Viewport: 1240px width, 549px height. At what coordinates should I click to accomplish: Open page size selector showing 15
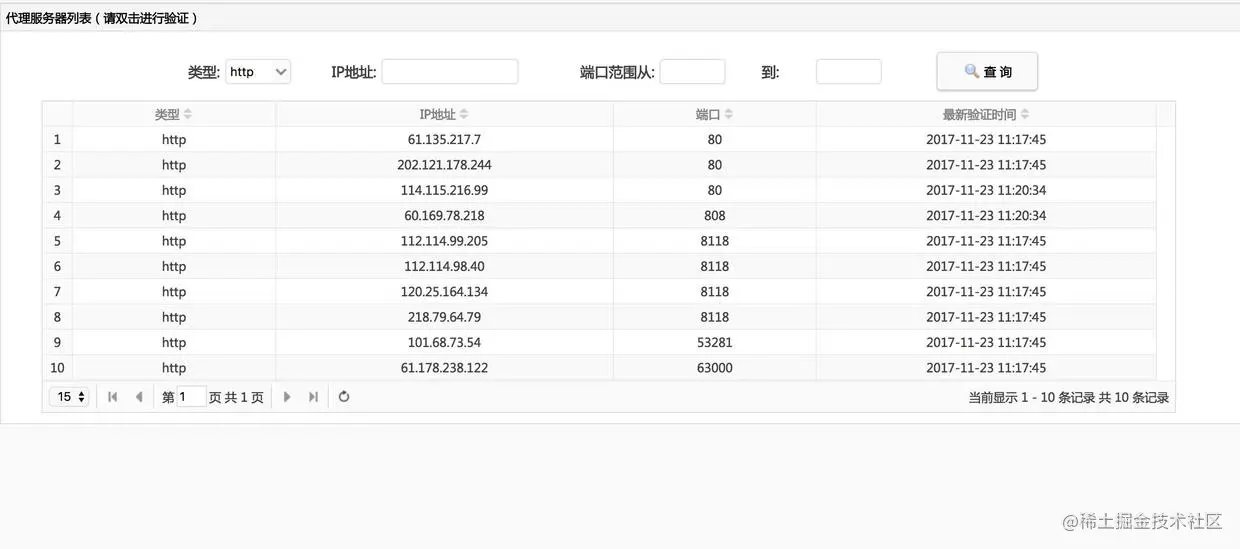(x=69, y=397)
